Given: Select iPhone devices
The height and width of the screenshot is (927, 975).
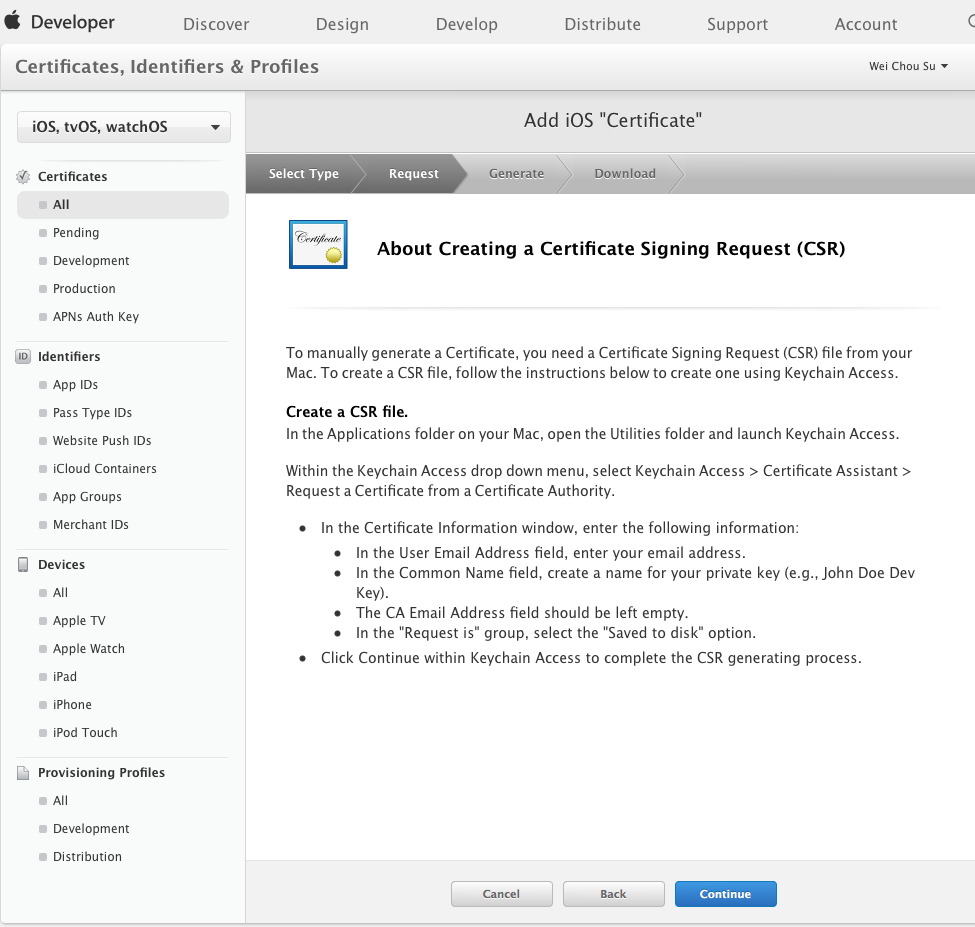Looking at the screenshot, I should pyautogui.click(x=72, y=704).
